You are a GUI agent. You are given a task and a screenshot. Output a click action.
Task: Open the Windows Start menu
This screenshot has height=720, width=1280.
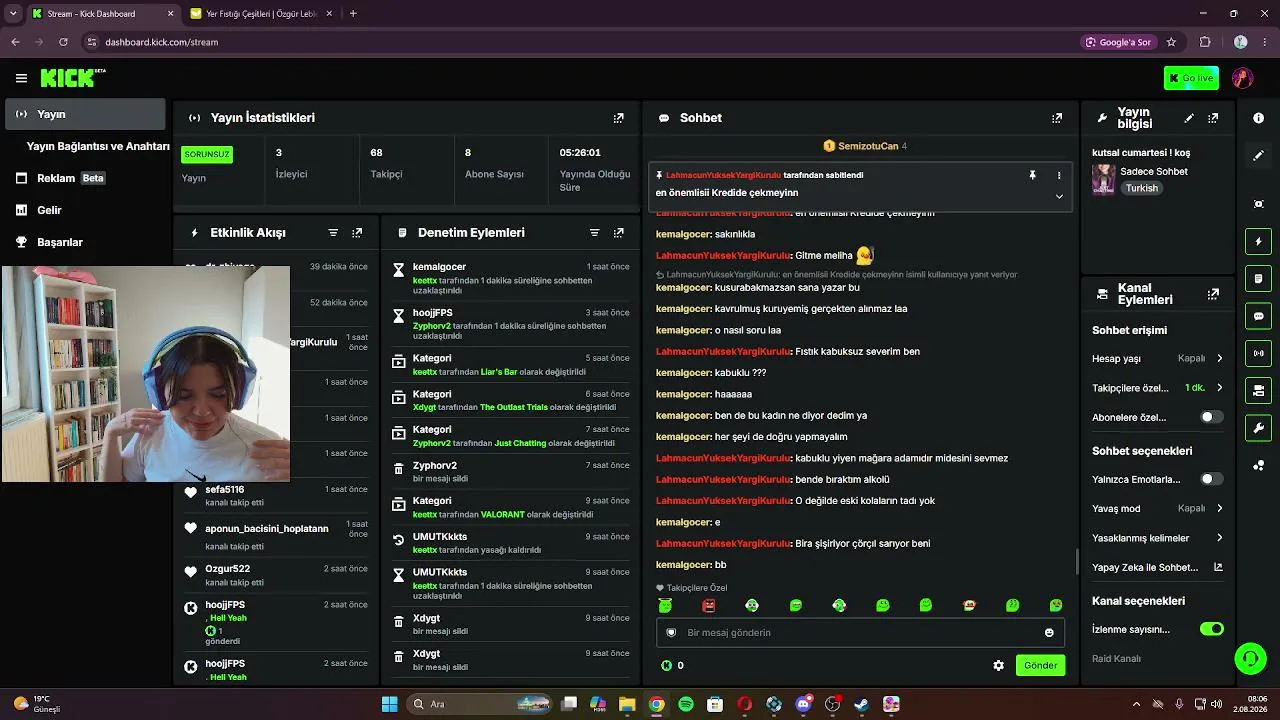click(x=389, y=704)
